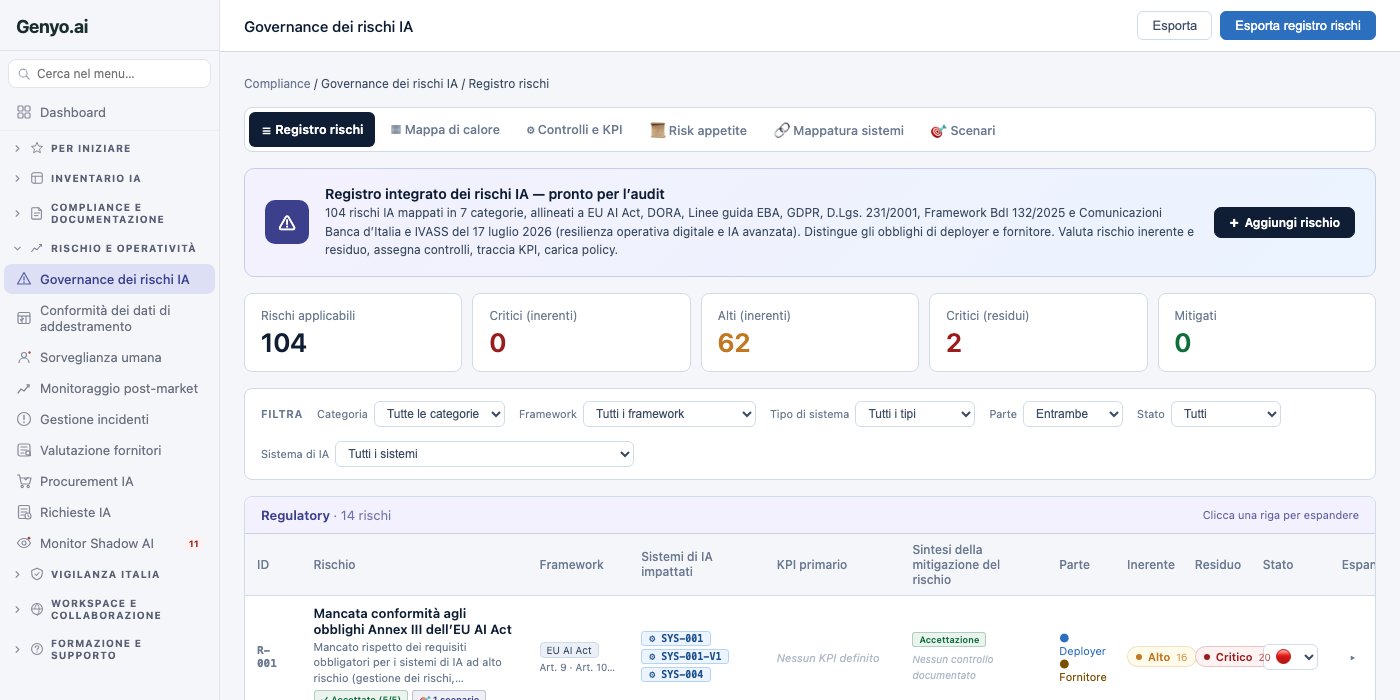Click the Deployer link in row R-001
Screen dimensions: 1400x700
pyautogui.click(x=1082, y=651)
